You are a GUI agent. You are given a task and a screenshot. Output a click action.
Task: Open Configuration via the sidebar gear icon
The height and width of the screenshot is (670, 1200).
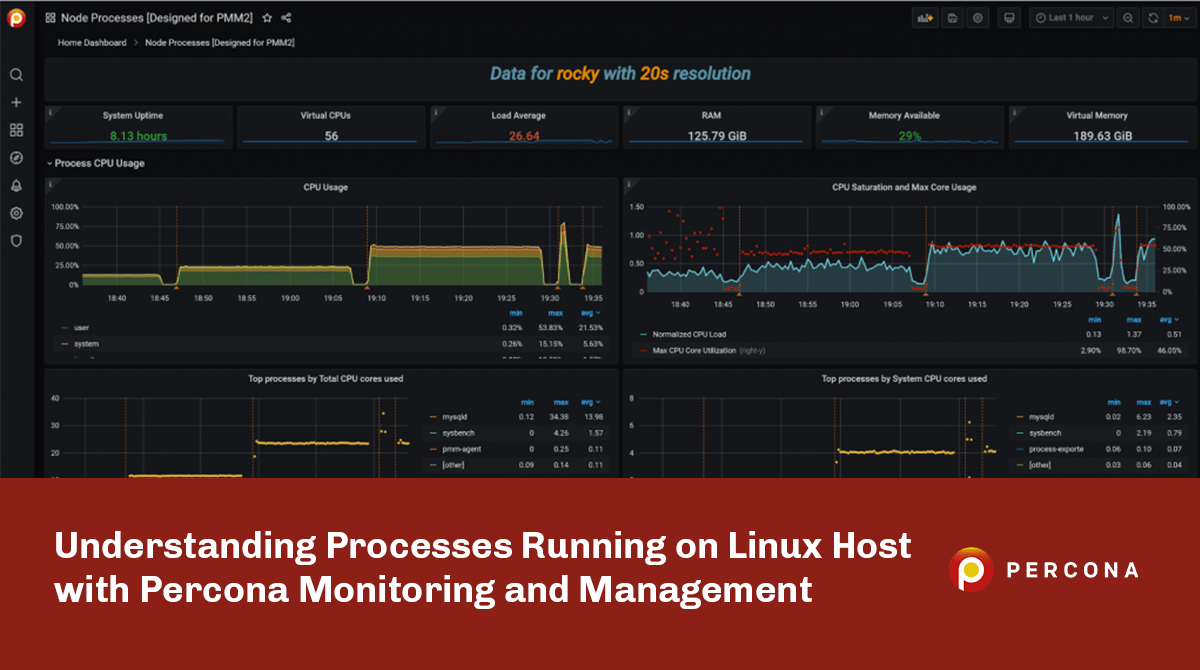tap(15, 213)
